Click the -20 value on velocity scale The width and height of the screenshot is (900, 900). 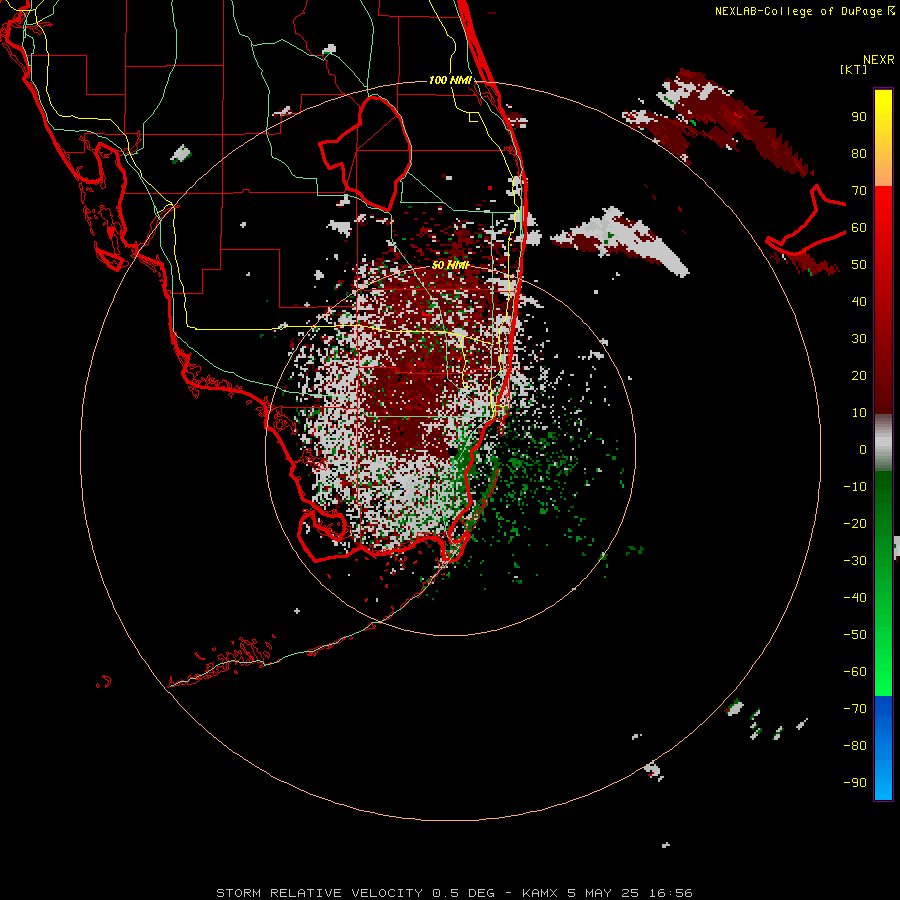tap(855, 524)
